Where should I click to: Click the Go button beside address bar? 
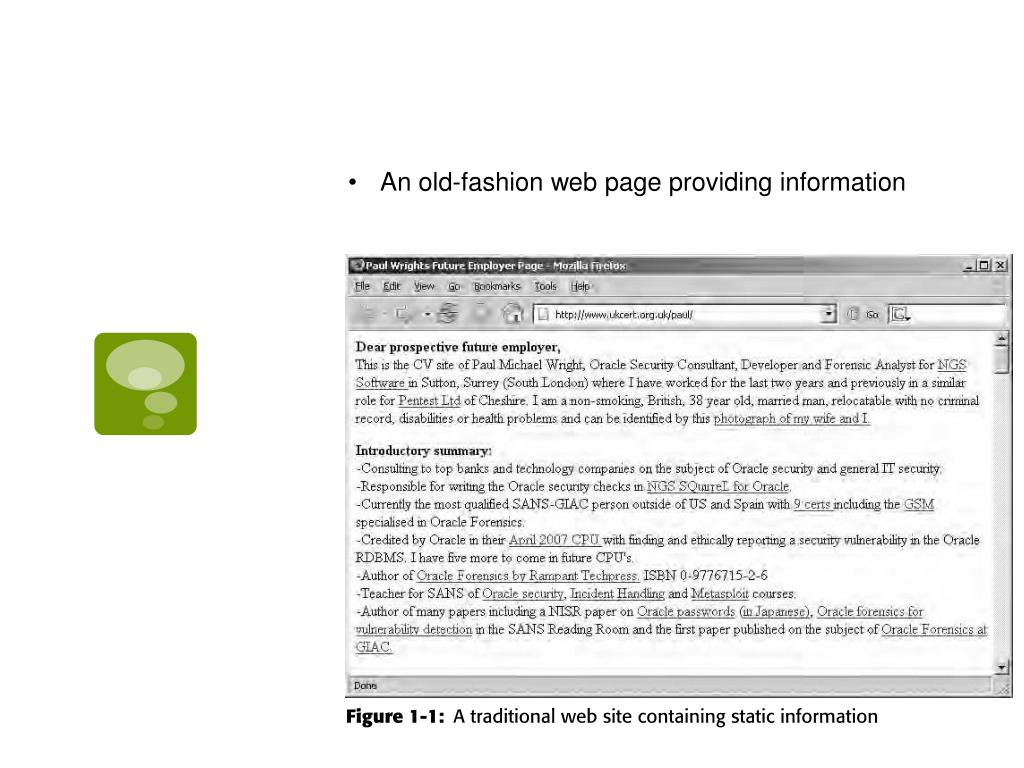(x=865, y=315)
